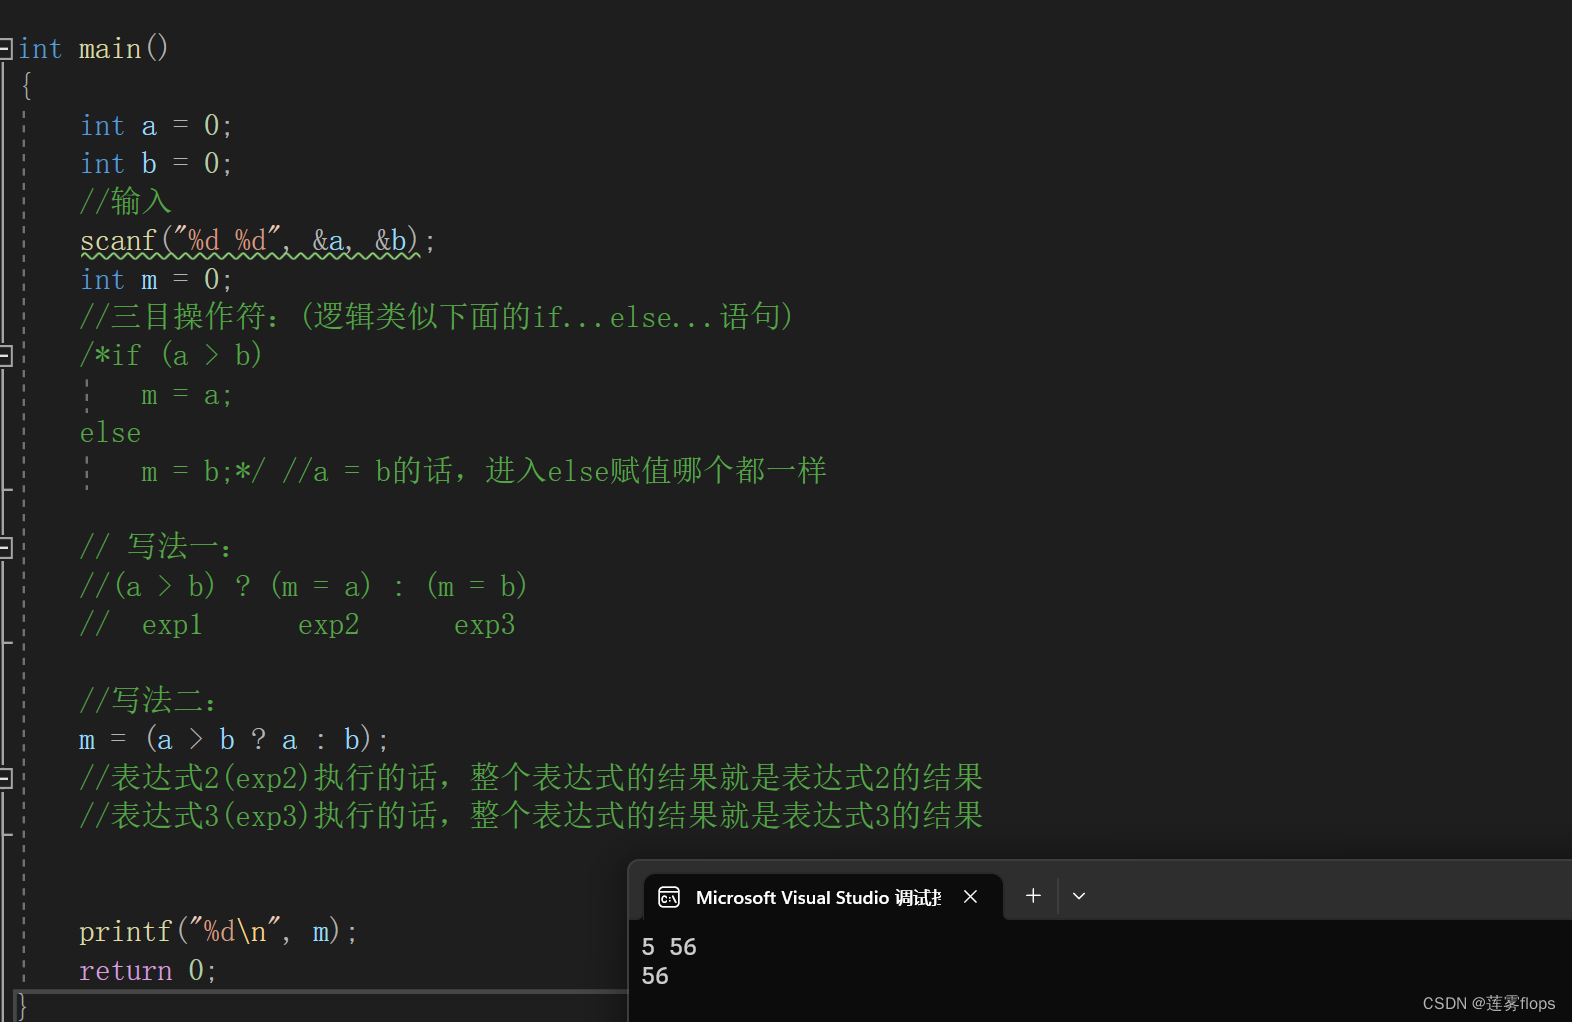
Task: Click the //表达式3(exp3) comment line
Action: point(531,816)
